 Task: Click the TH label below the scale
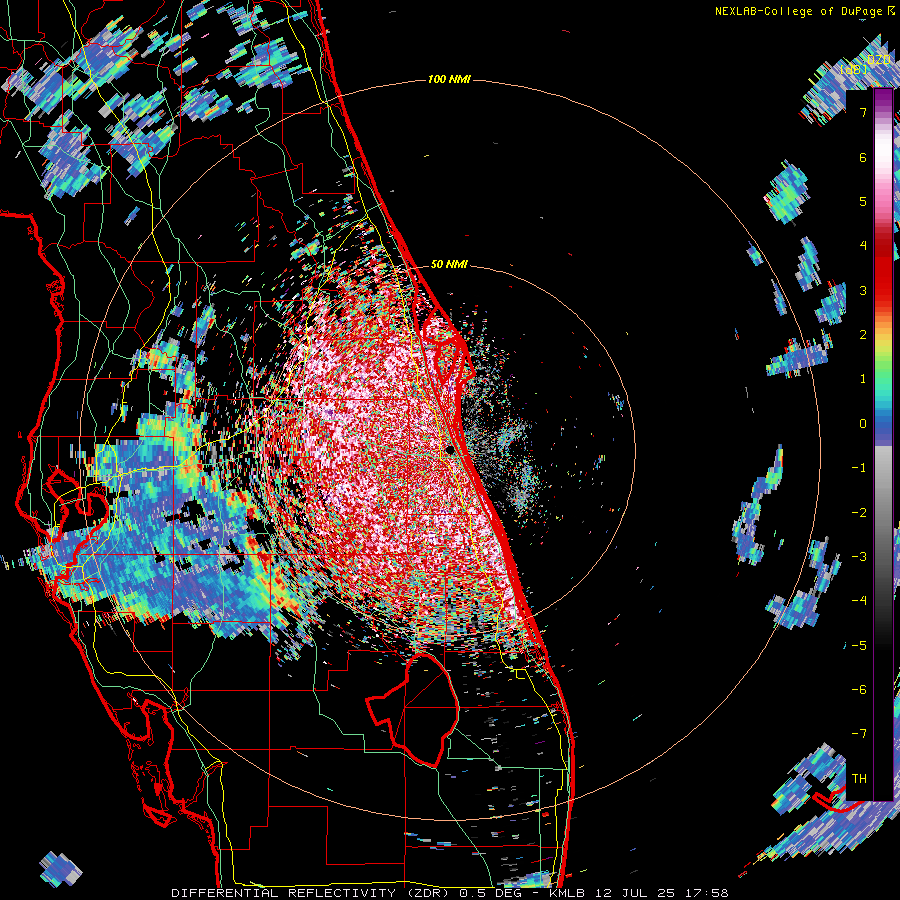click(x=859, y=779)
